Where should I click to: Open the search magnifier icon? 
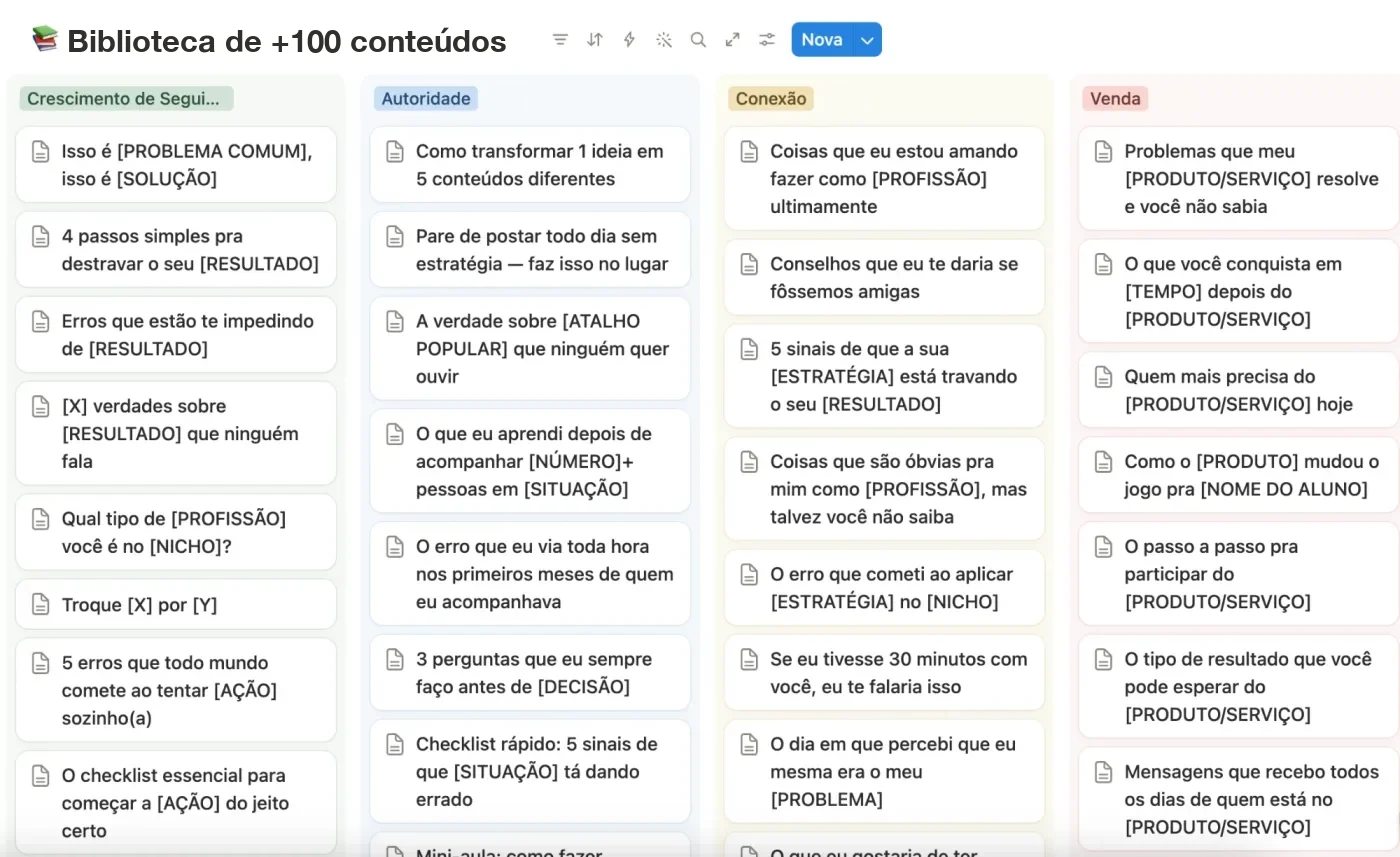click(x=698, y=40)
